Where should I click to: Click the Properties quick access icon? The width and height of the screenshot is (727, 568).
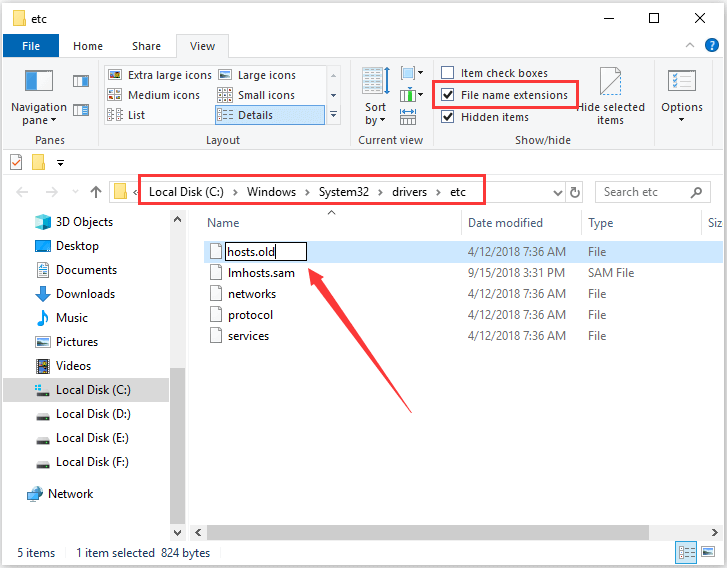[16, 162]
